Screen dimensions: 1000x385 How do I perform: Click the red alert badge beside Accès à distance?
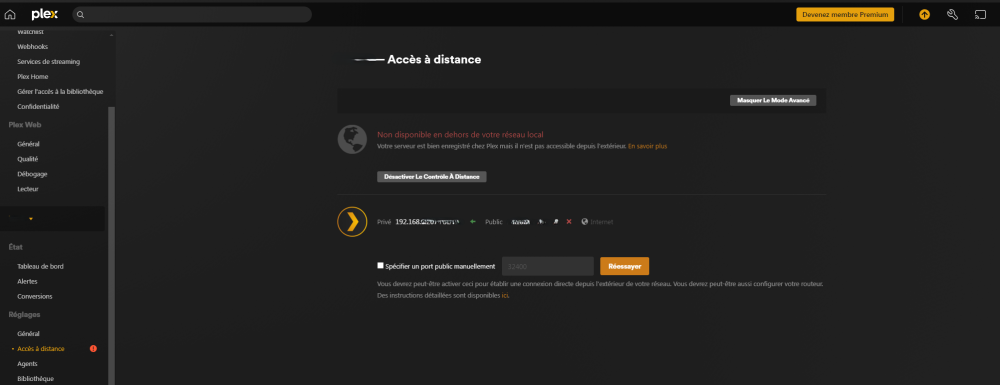pos(93,349)
